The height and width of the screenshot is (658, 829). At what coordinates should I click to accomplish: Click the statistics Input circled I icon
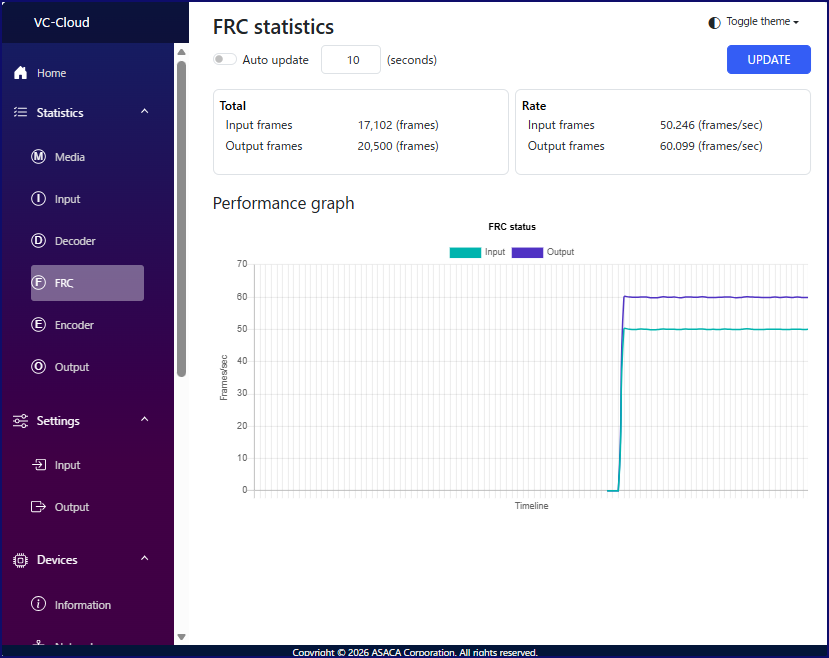pos(39,199)
